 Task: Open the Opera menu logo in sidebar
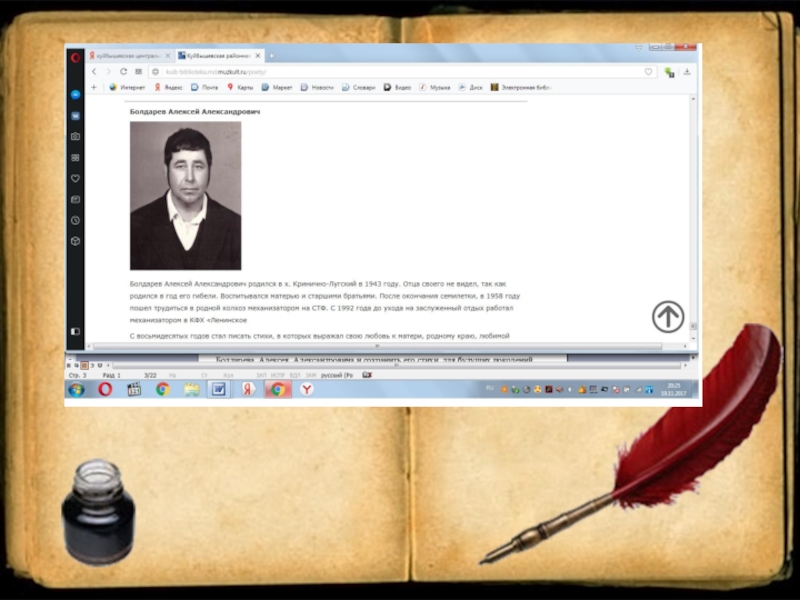[76, 57]
